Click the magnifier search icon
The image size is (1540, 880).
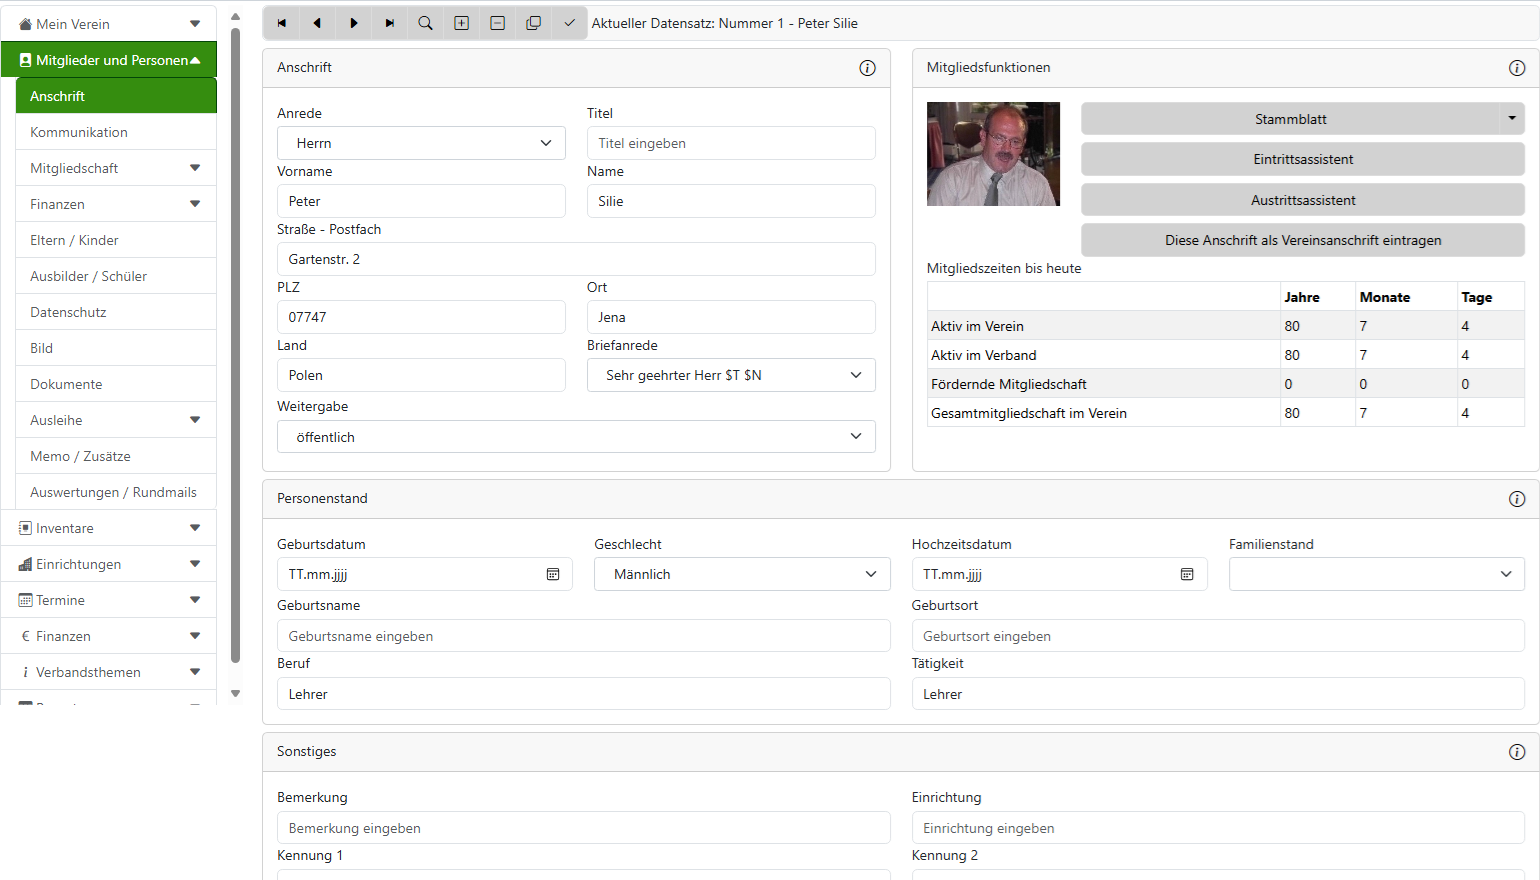tap(425, 23)
